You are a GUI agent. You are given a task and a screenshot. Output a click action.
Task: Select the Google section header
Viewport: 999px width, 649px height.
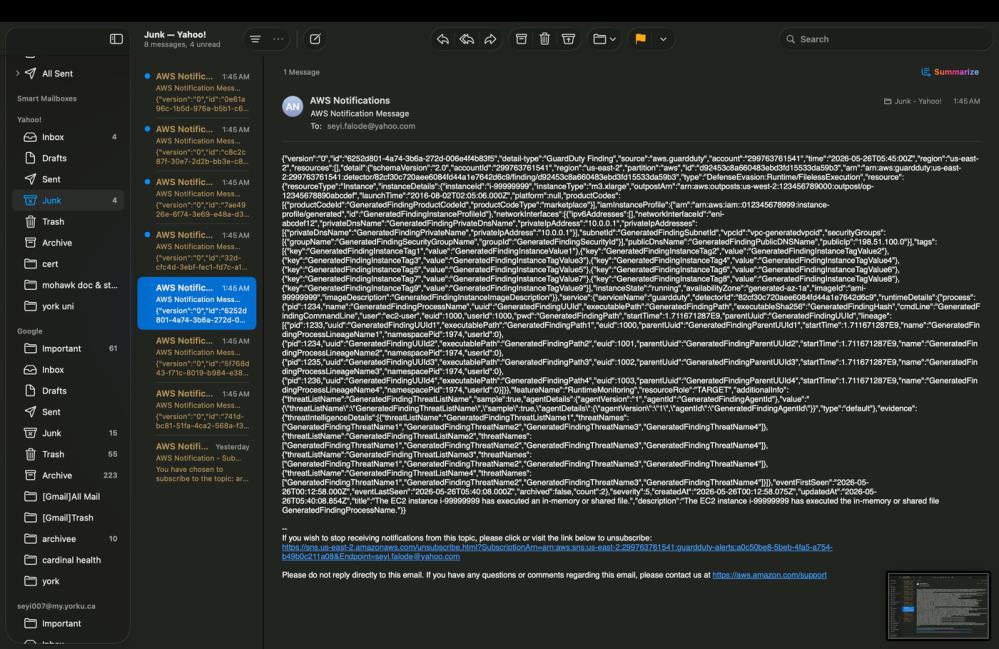30,331
